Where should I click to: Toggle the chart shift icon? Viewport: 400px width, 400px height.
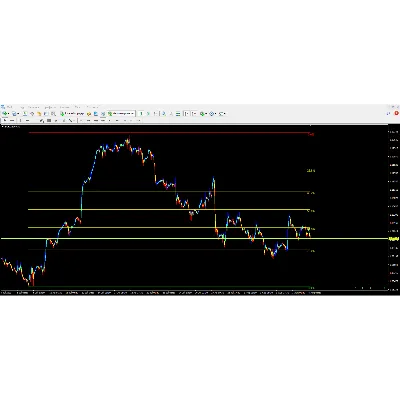click(194, 114)
